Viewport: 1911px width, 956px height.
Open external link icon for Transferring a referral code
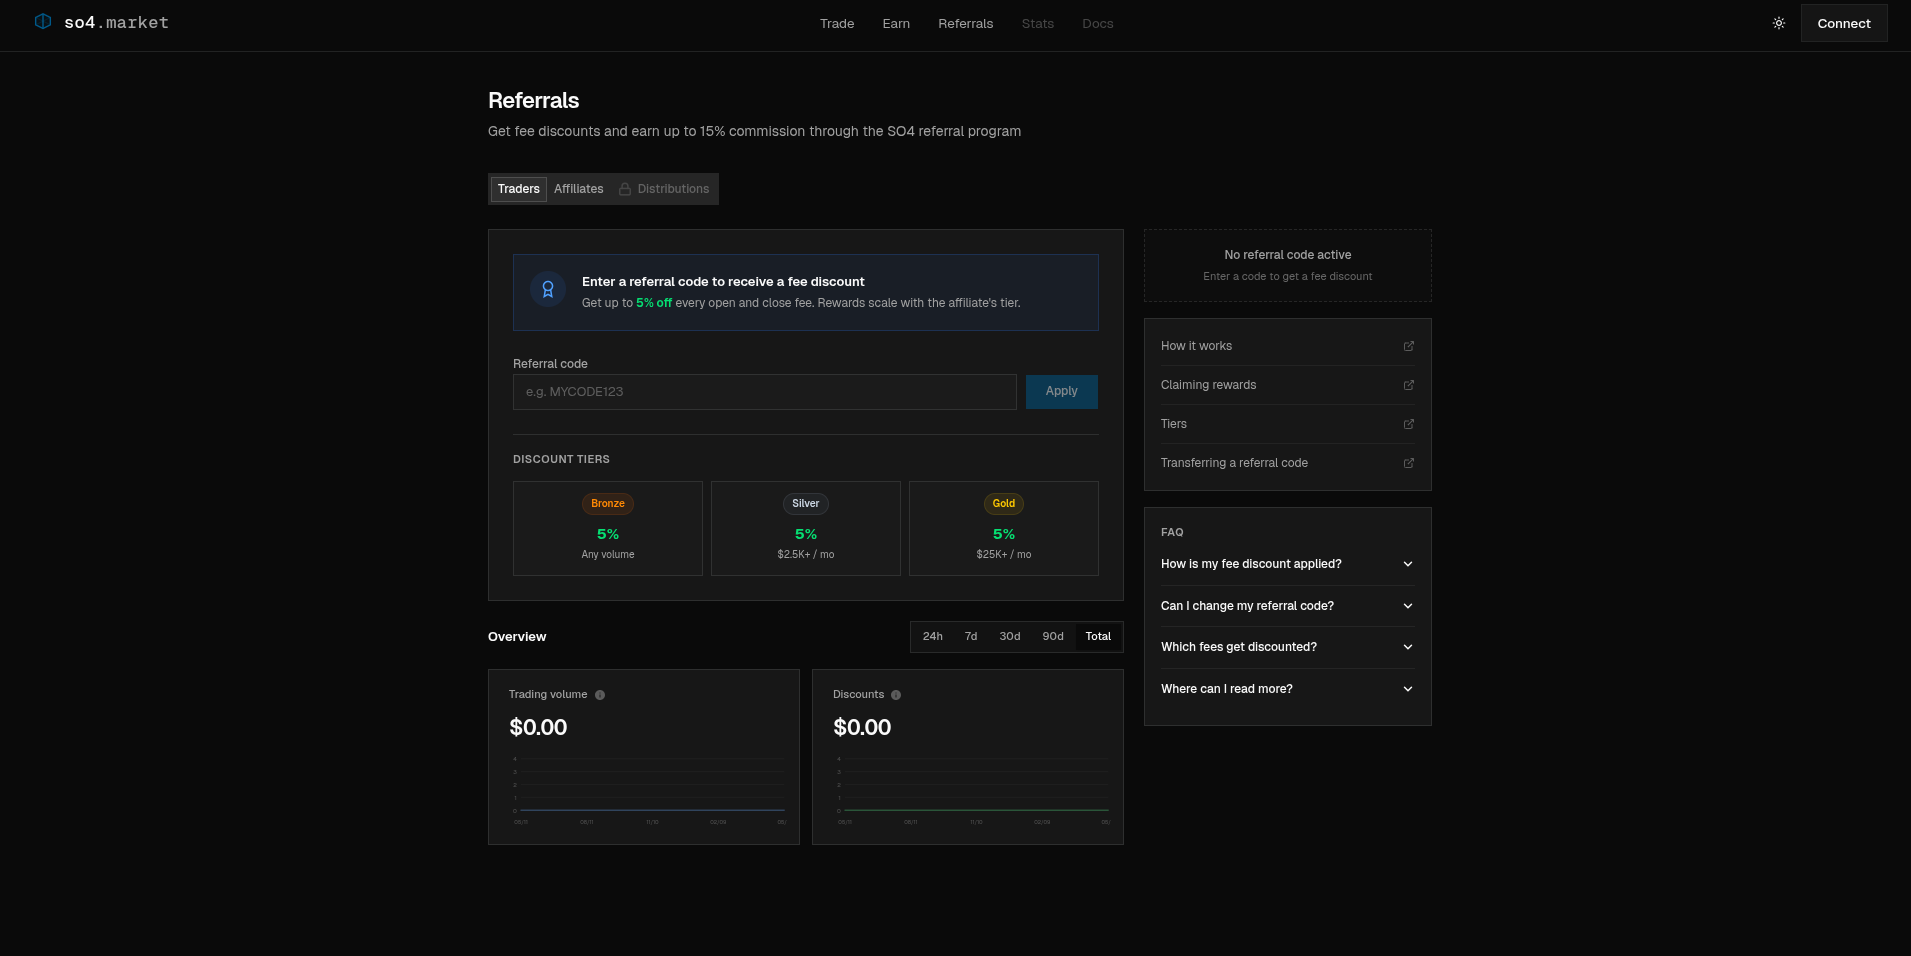tap(1409, 463)
